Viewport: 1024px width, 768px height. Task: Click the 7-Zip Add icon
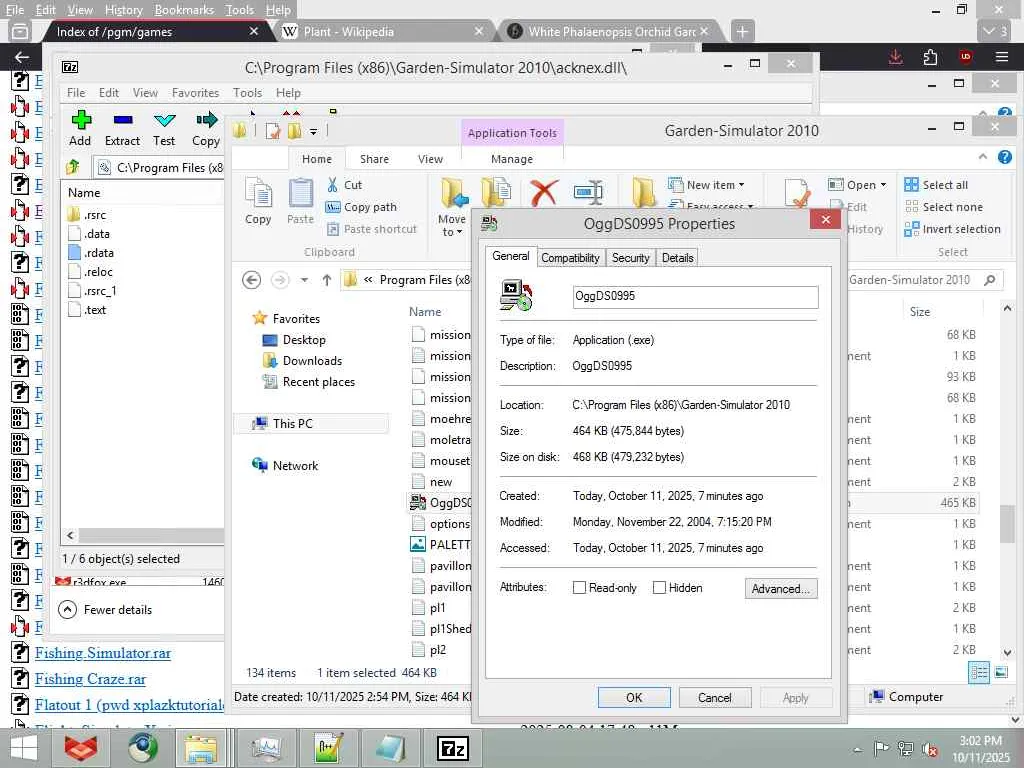(80, 120)
